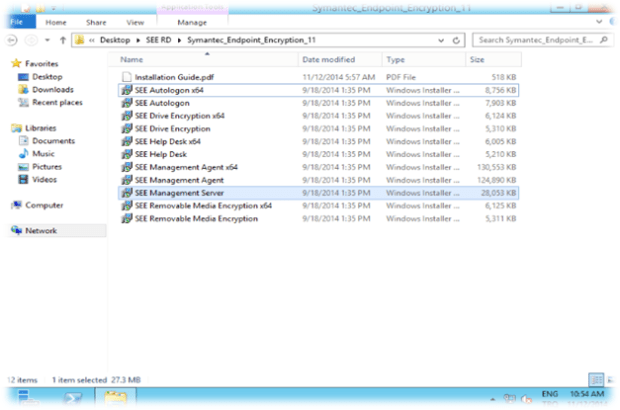Switch to large icons view in status bar
Screen dimensions: 620x410
tap(609, 380)
